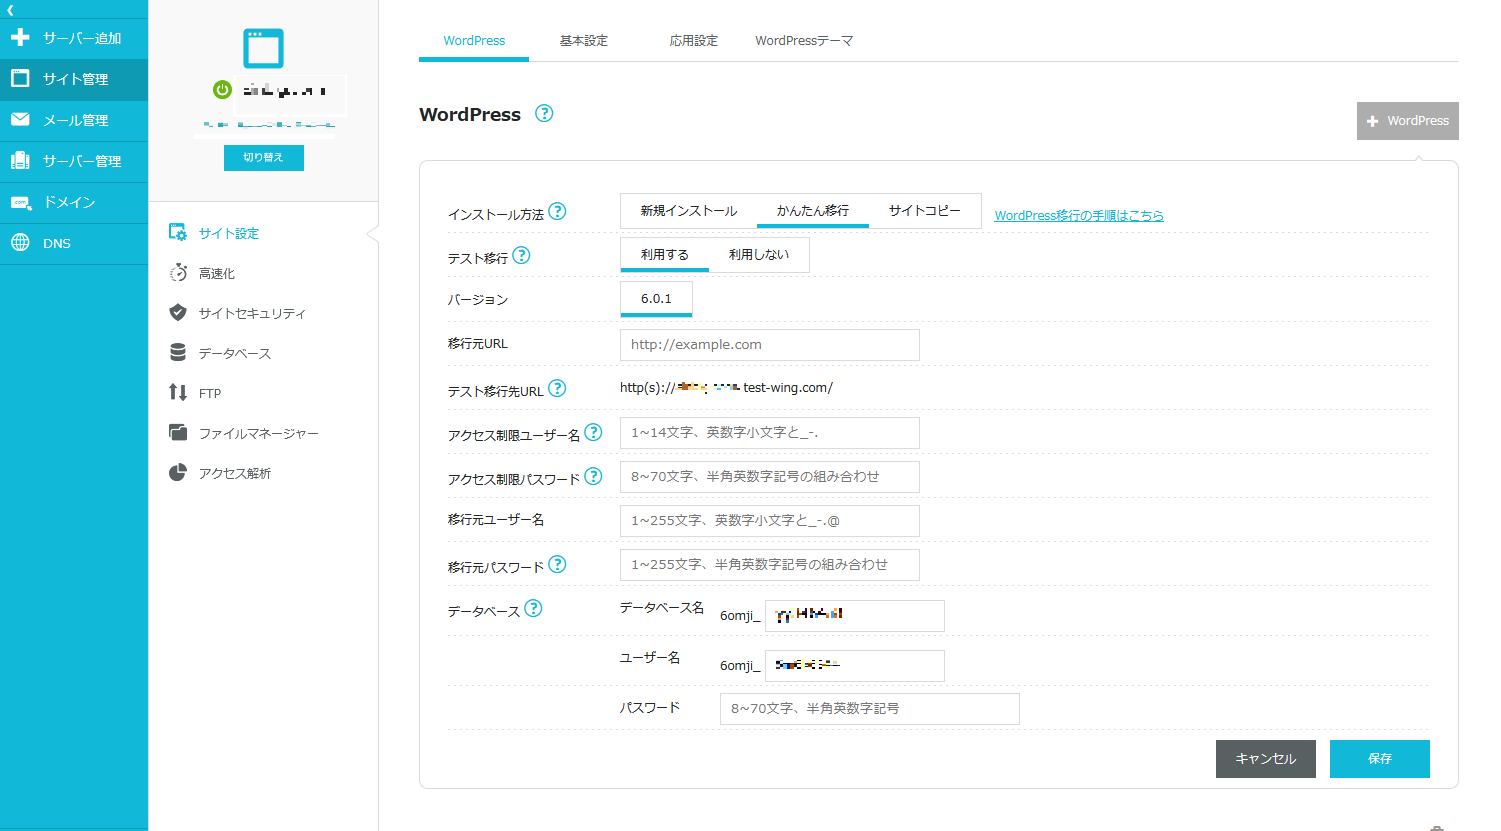1501x831 pixels.
Task: Select 新規インストール install method
Action: (689, 211)
